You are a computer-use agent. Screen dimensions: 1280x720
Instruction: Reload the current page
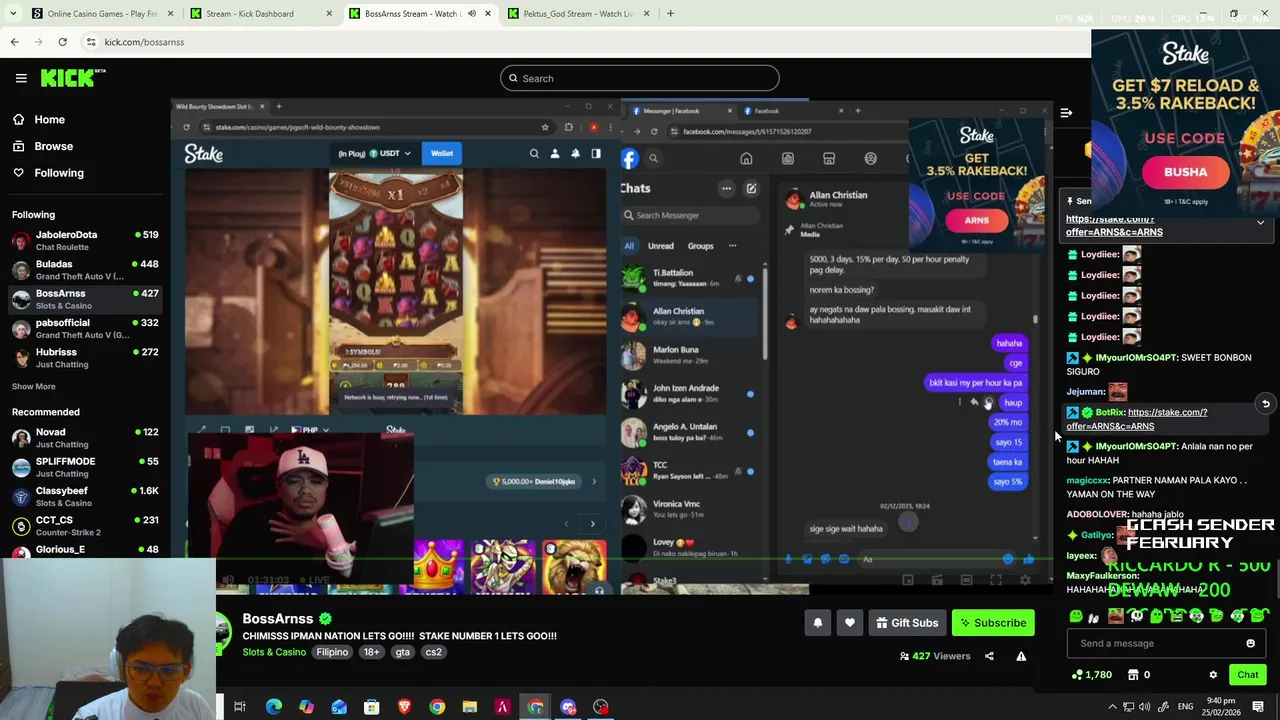point(62,42)
